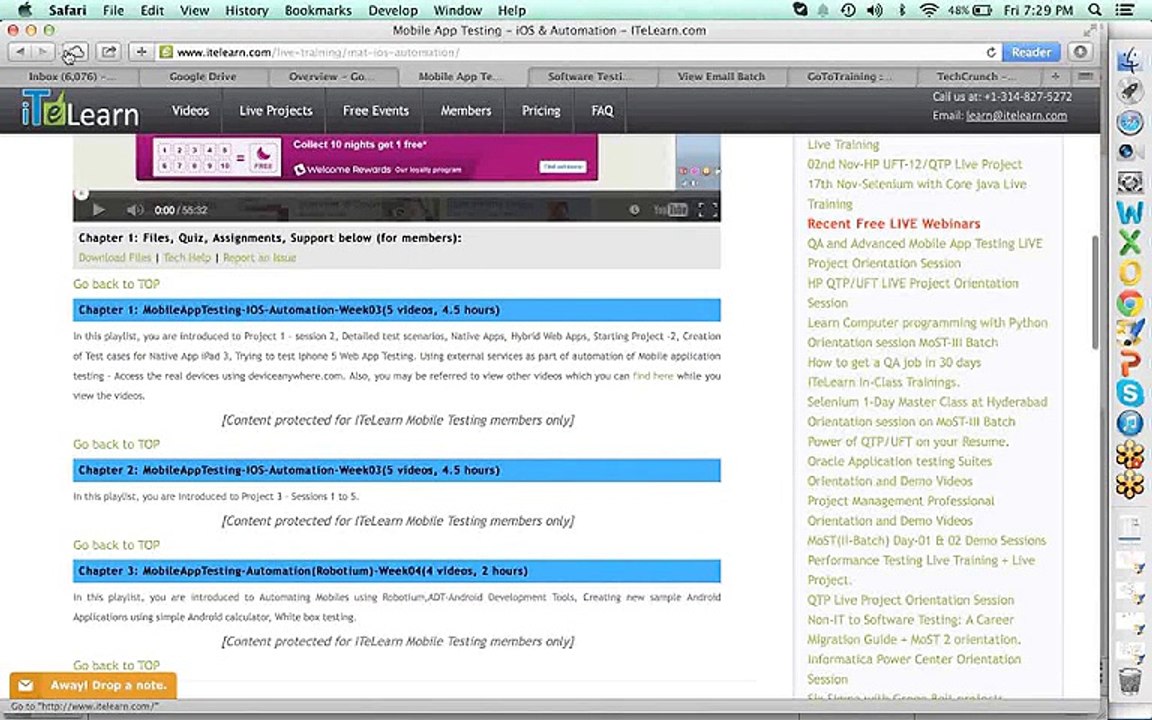Image resolution: width=1152 pixels, height=720 pixels.
Task: Click the Reader button in address bar
Action: click(x=1031, y=52)
